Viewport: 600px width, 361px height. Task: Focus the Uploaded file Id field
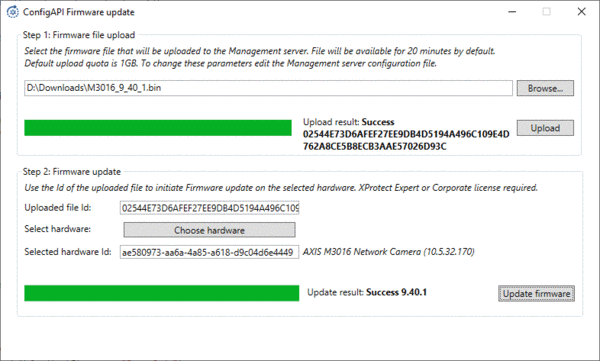coord(209,208)
